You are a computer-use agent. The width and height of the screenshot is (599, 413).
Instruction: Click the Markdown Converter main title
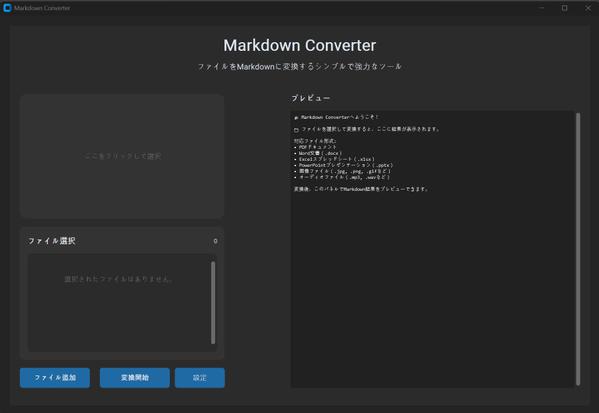300,45
